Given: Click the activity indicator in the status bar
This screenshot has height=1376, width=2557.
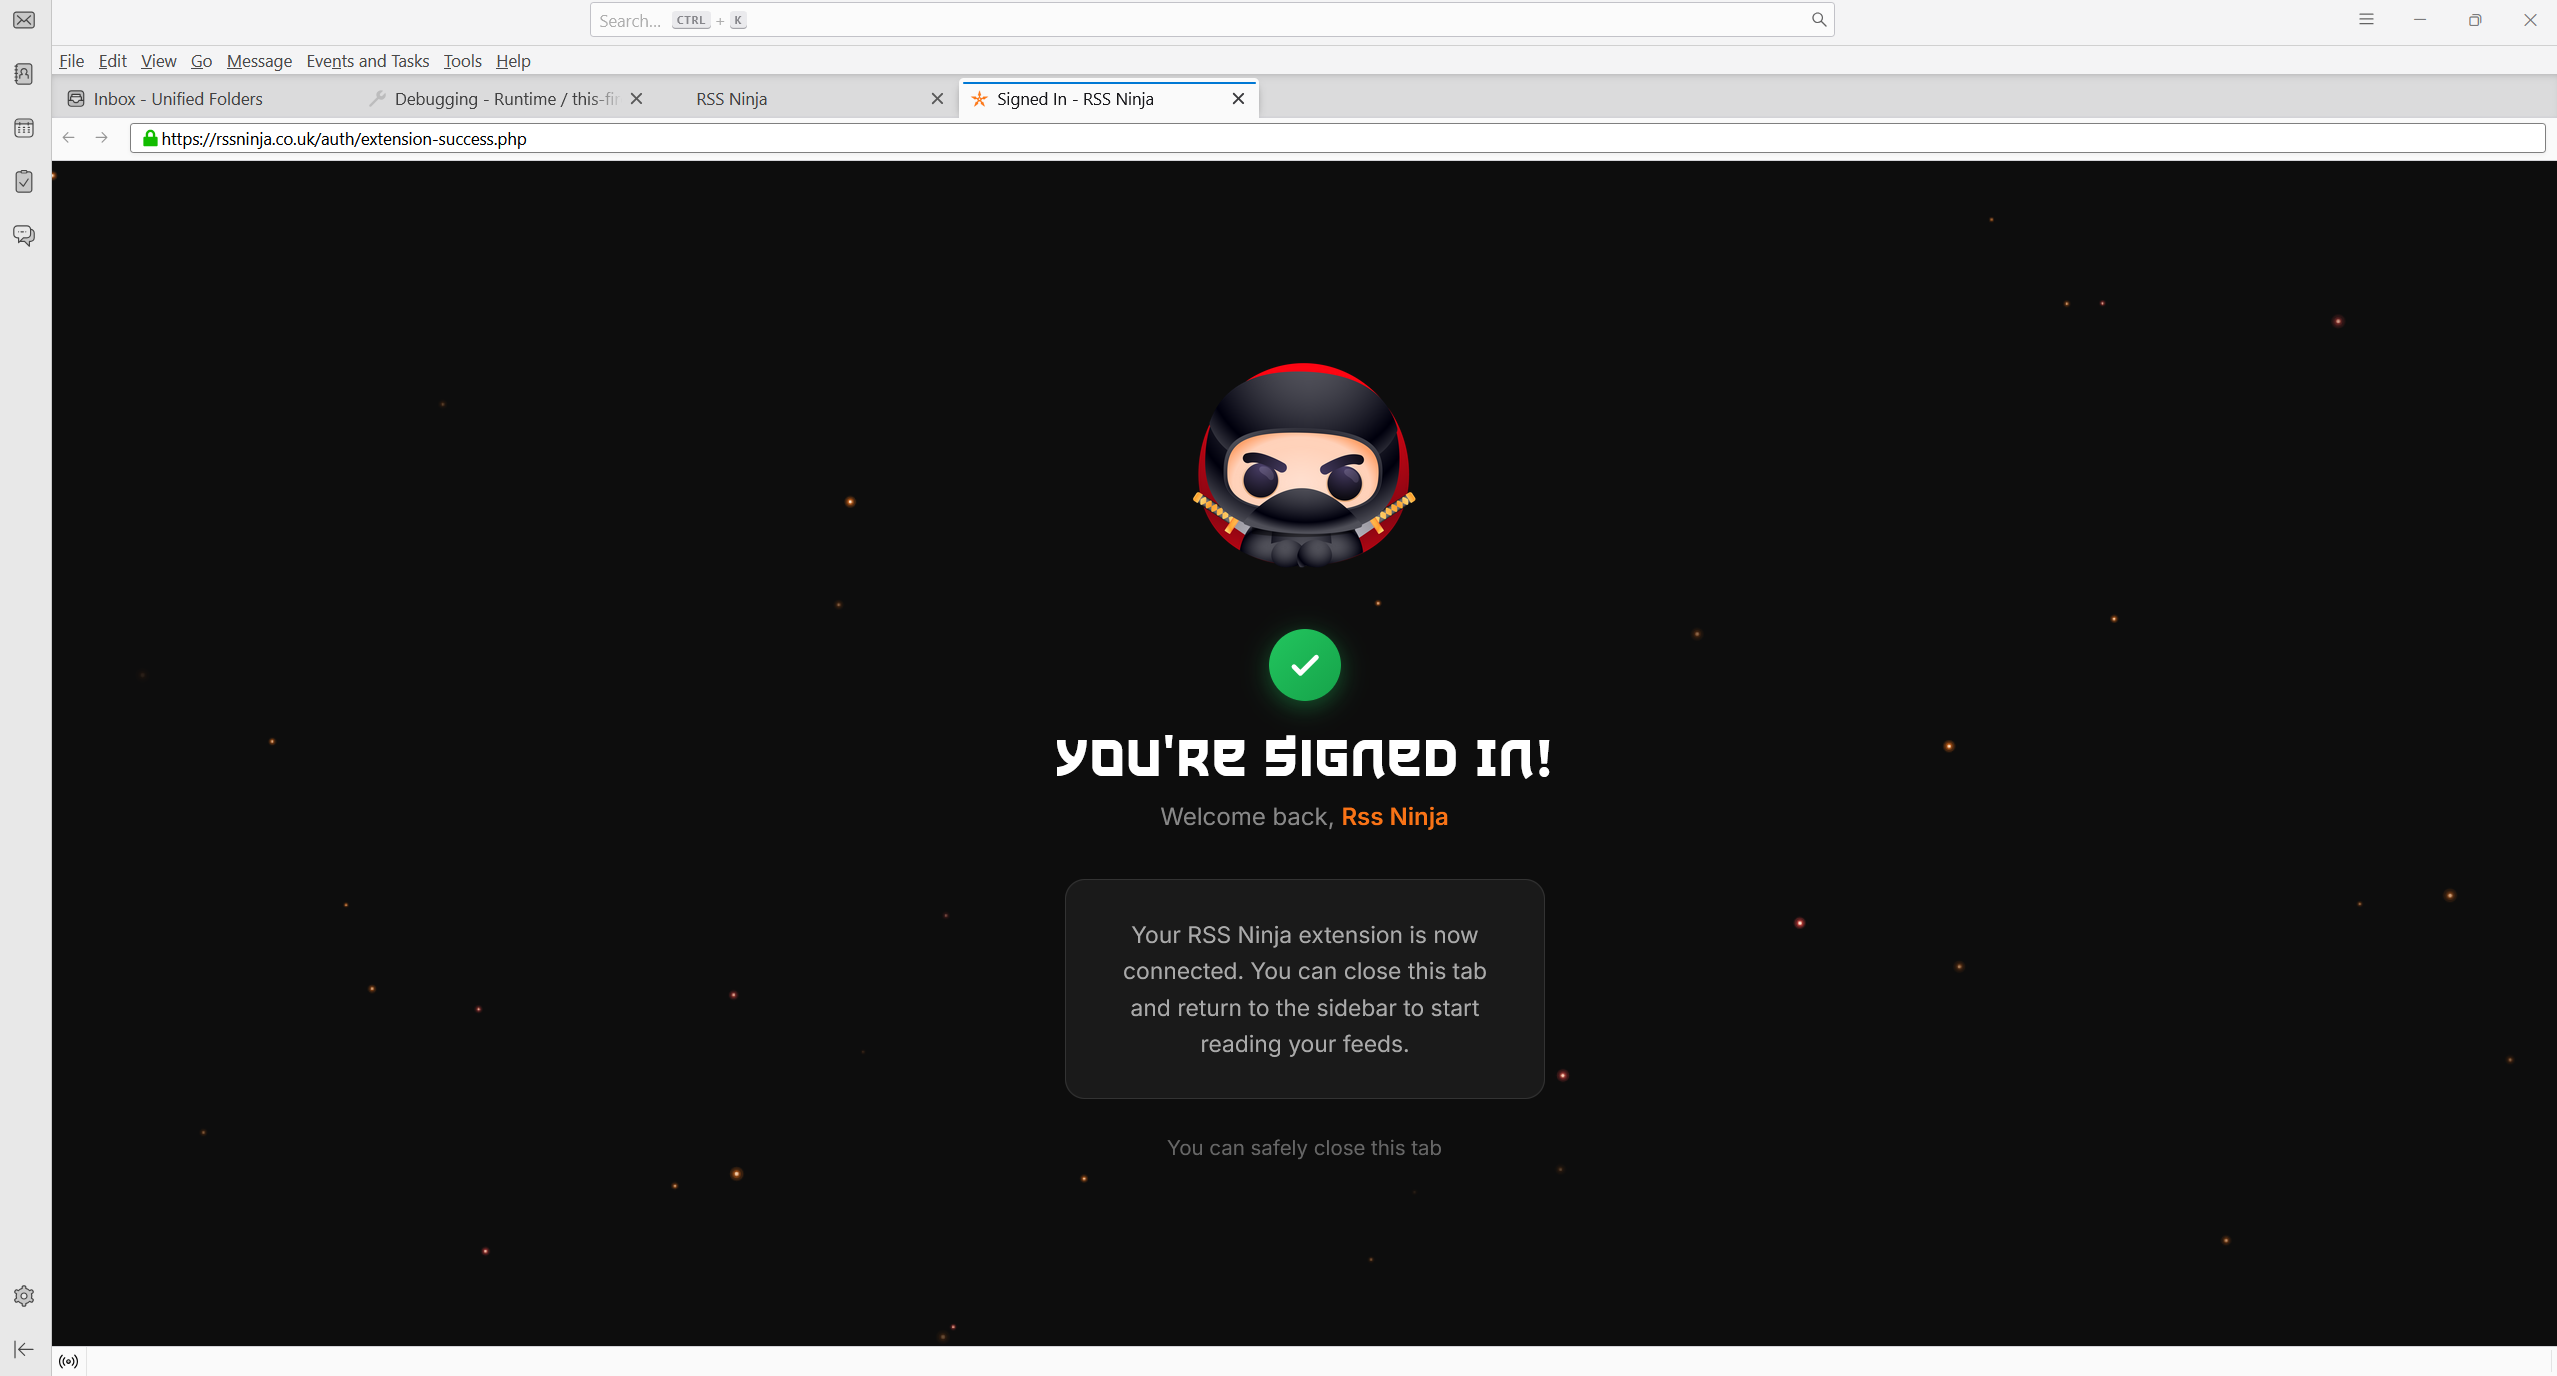Looking at the screenshot, I should coord(68,1360).
